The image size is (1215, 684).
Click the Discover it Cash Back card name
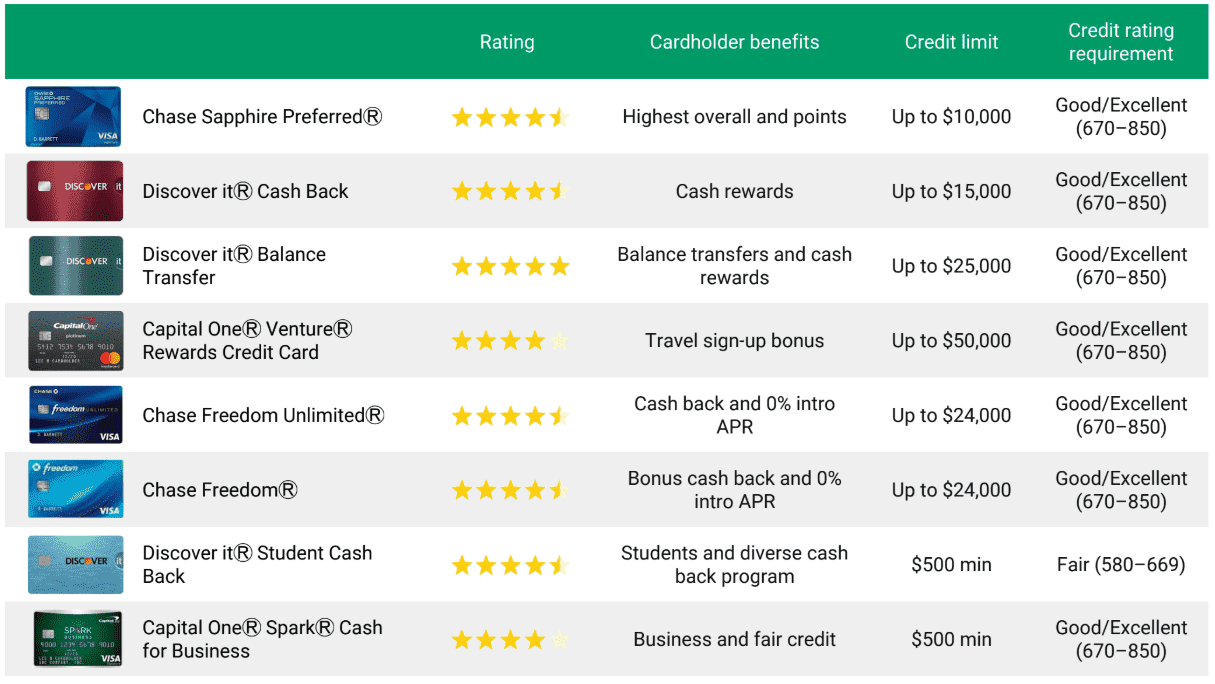[x=245, y=191]
